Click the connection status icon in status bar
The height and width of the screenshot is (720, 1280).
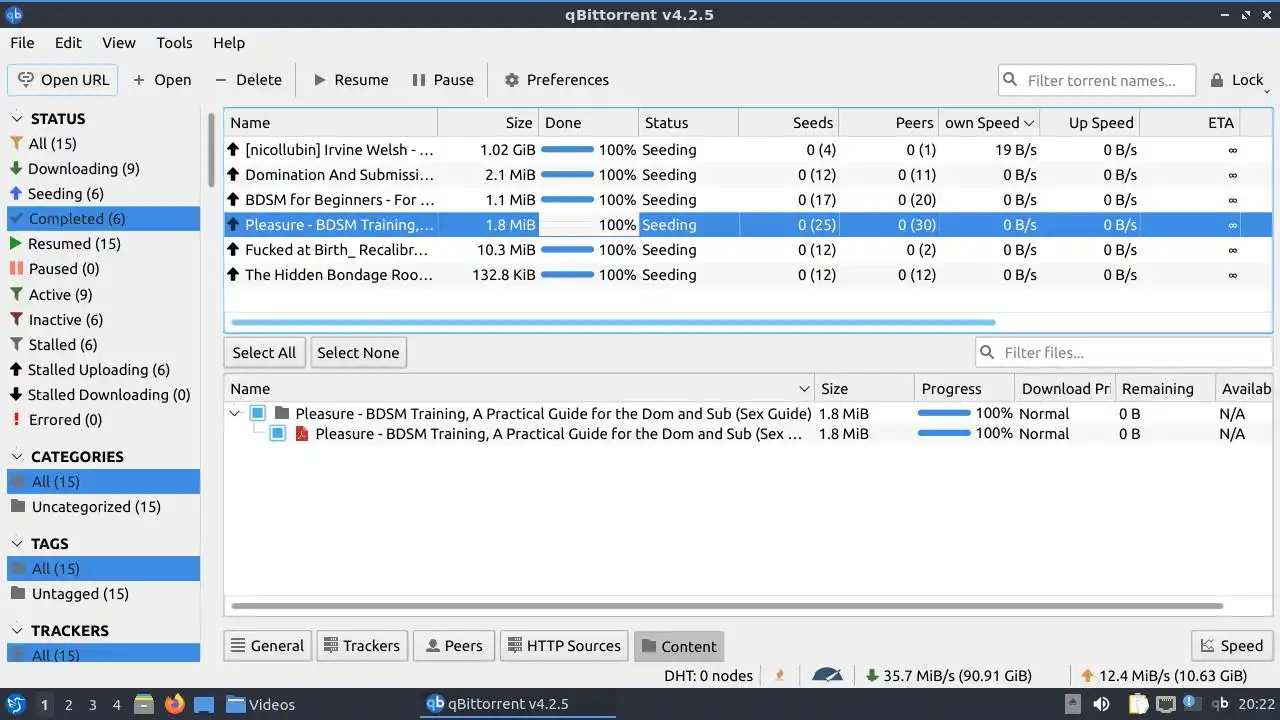coord(780,676)
